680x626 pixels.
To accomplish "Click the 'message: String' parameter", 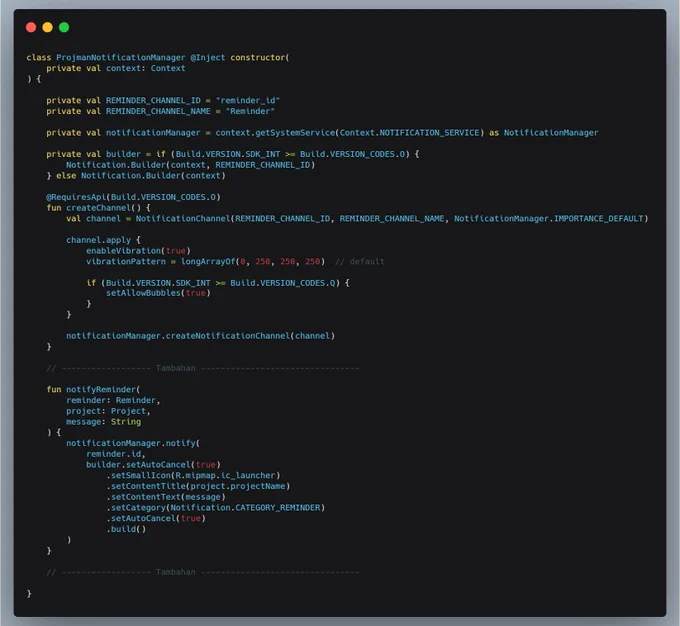I will 103,422.
